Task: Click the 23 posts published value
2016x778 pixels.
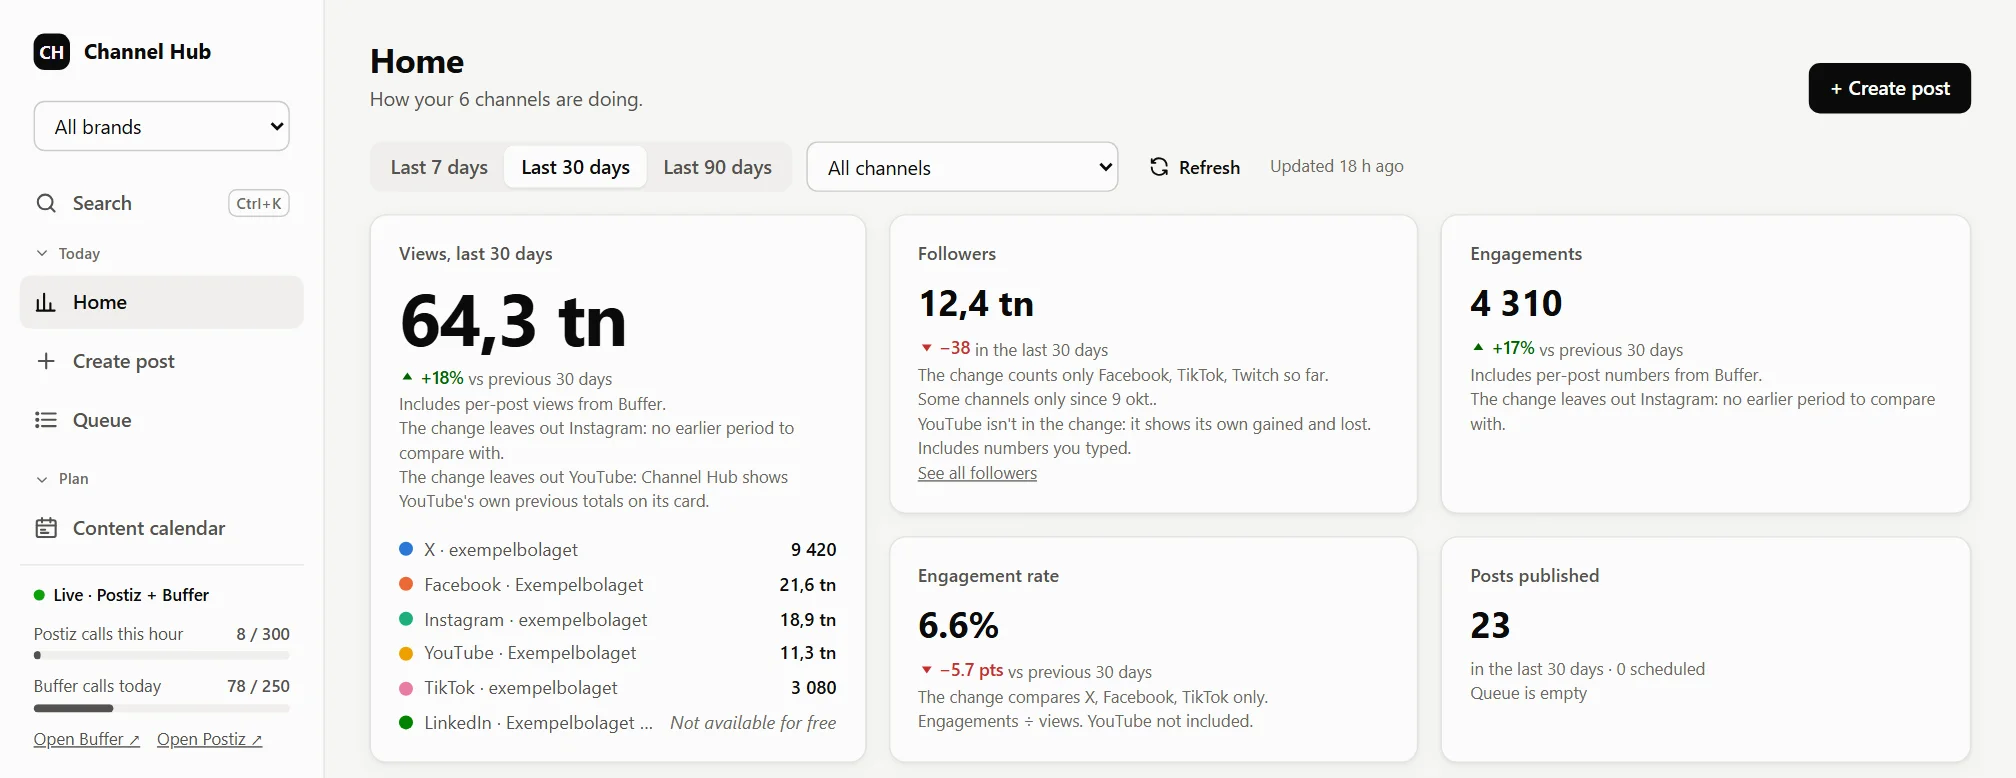Action: point(1490,625)
